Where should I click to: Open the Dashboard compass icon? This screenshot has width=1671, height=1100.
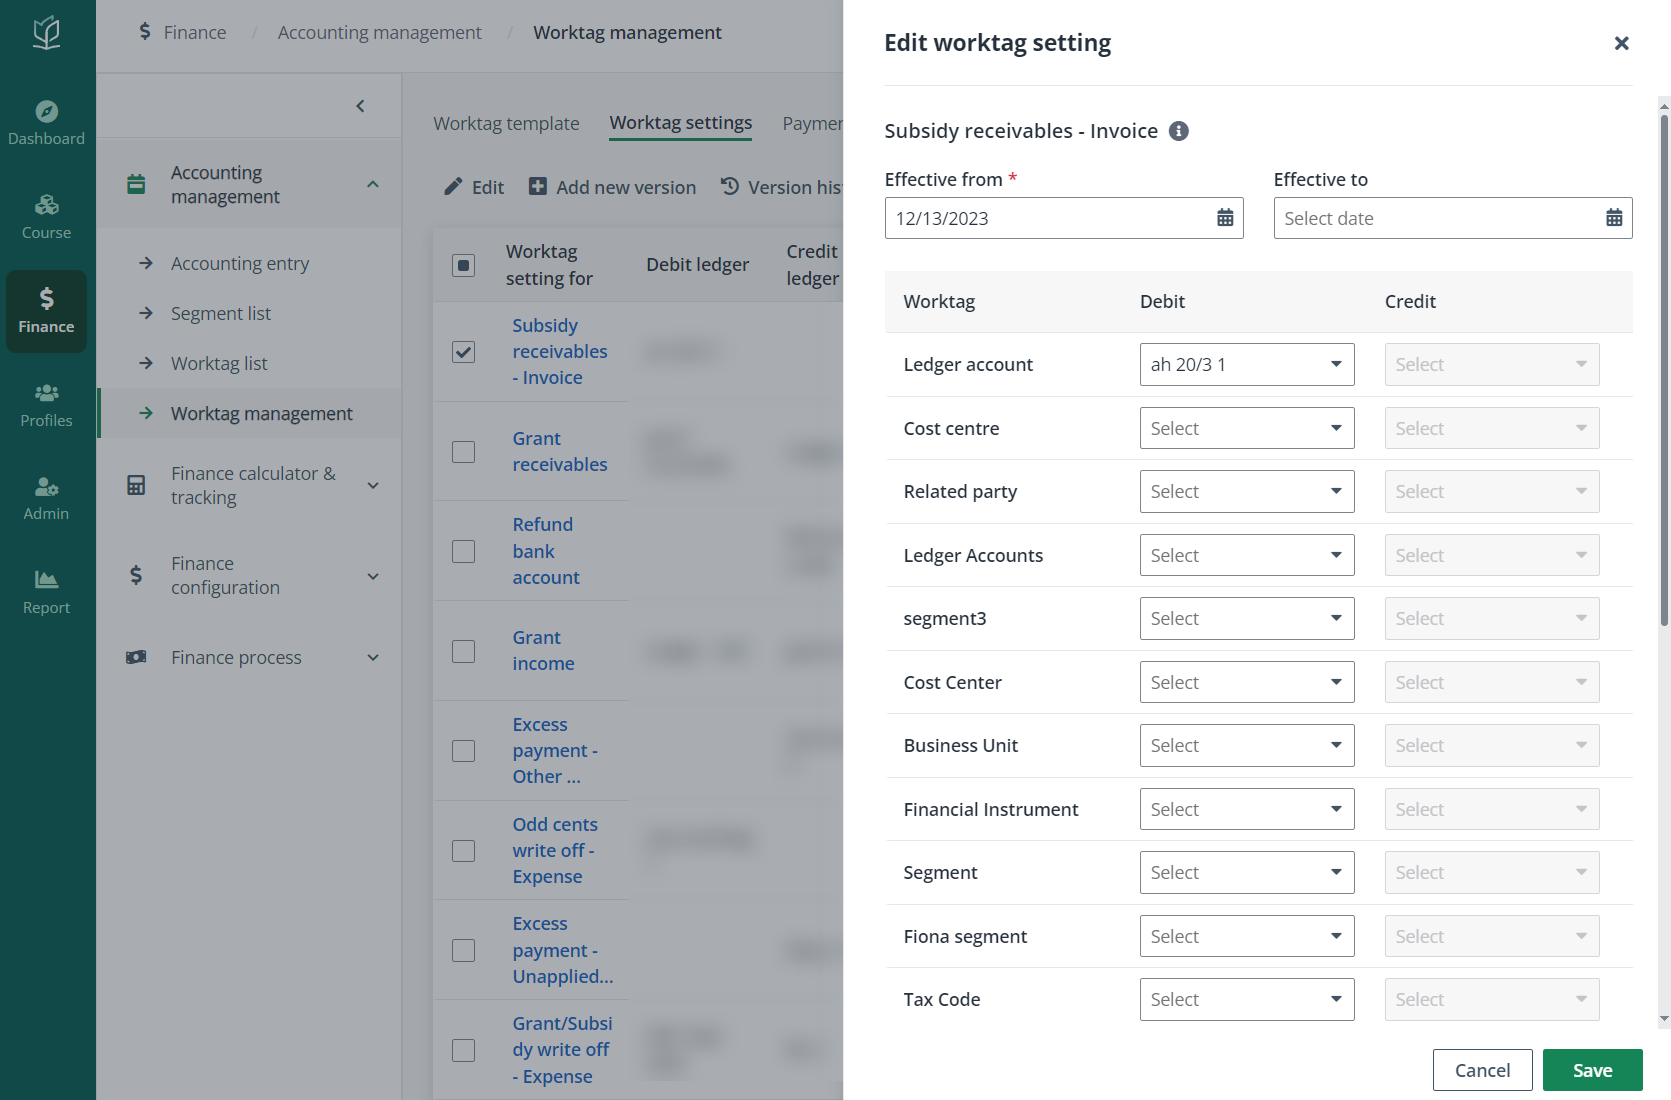[47, 111]
